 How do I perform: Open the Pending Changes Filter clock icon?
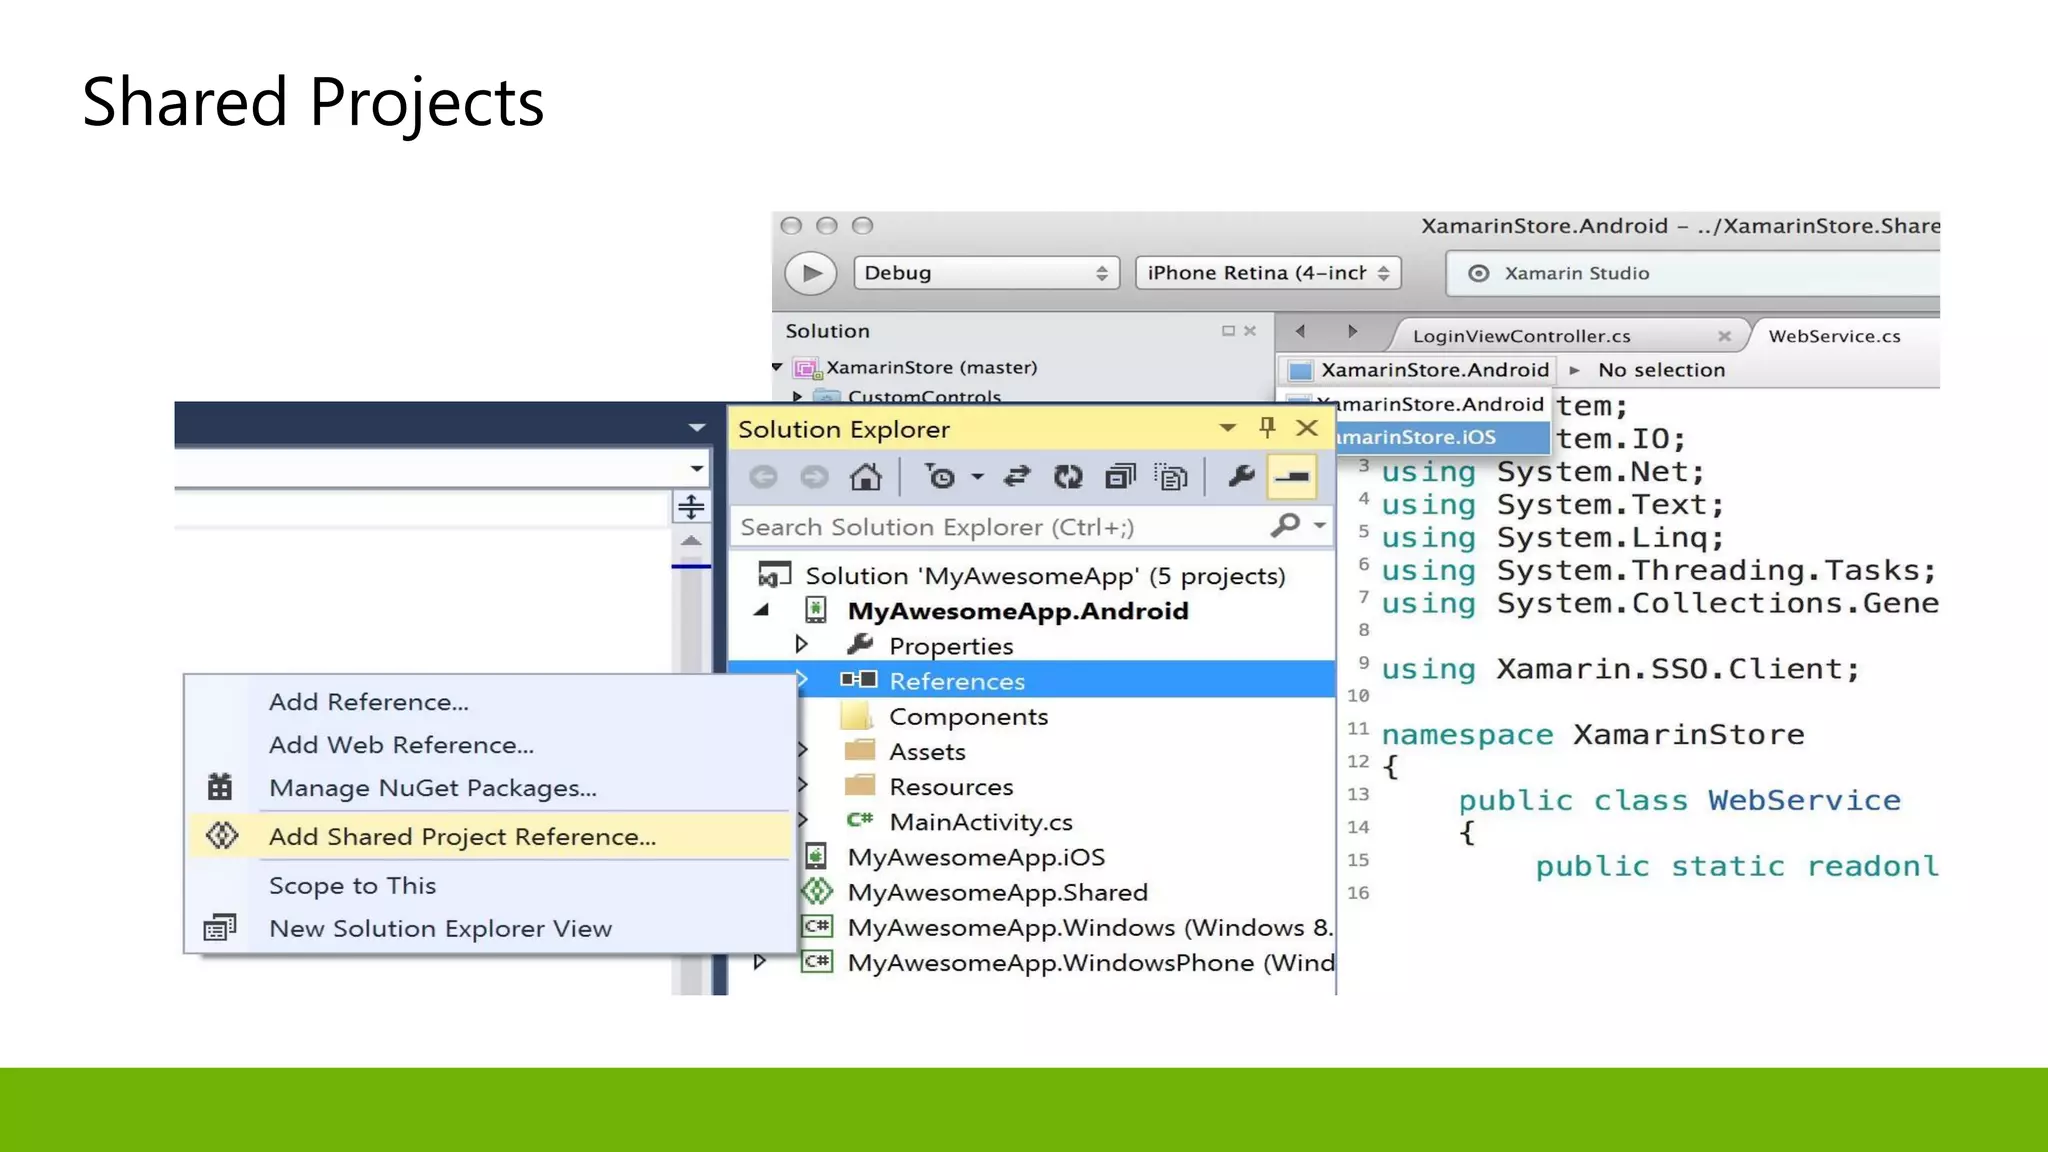click(x=941, y=477)
